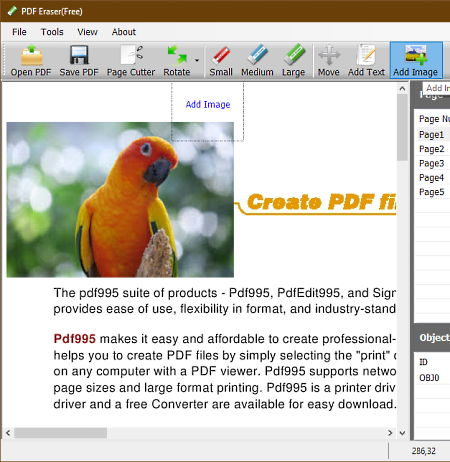
Task: Open the Rotate dropdown arrow
Action: point(197,60)
